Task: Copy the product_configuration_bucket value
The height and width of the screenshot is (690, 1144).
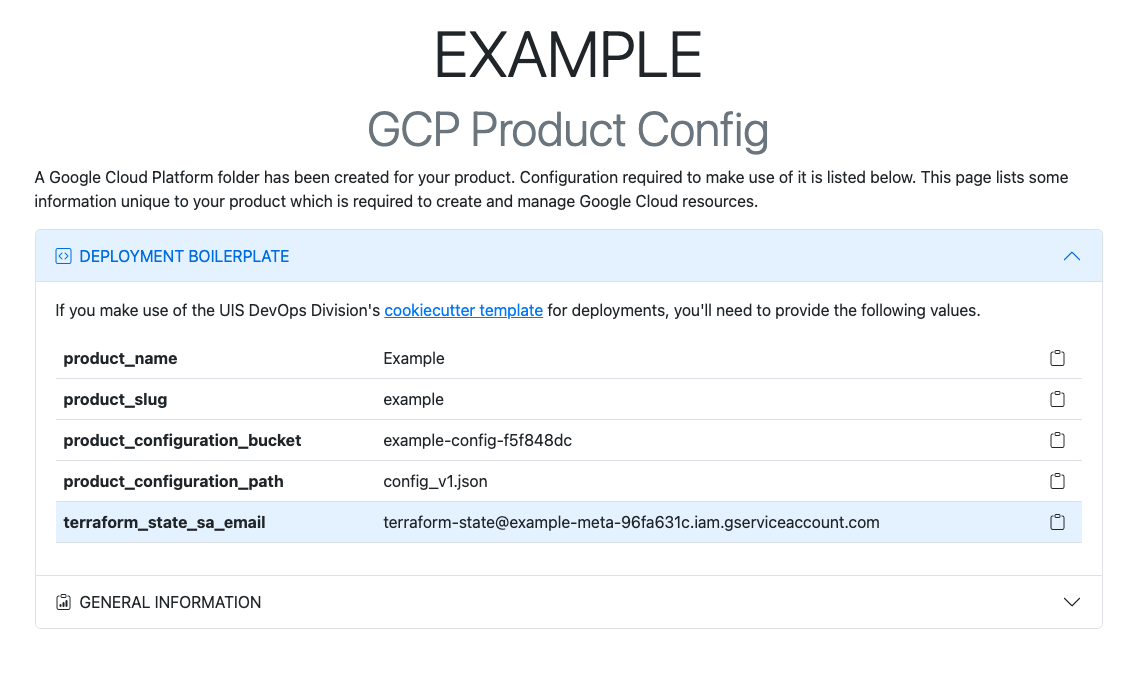Action: [1057, 440]
